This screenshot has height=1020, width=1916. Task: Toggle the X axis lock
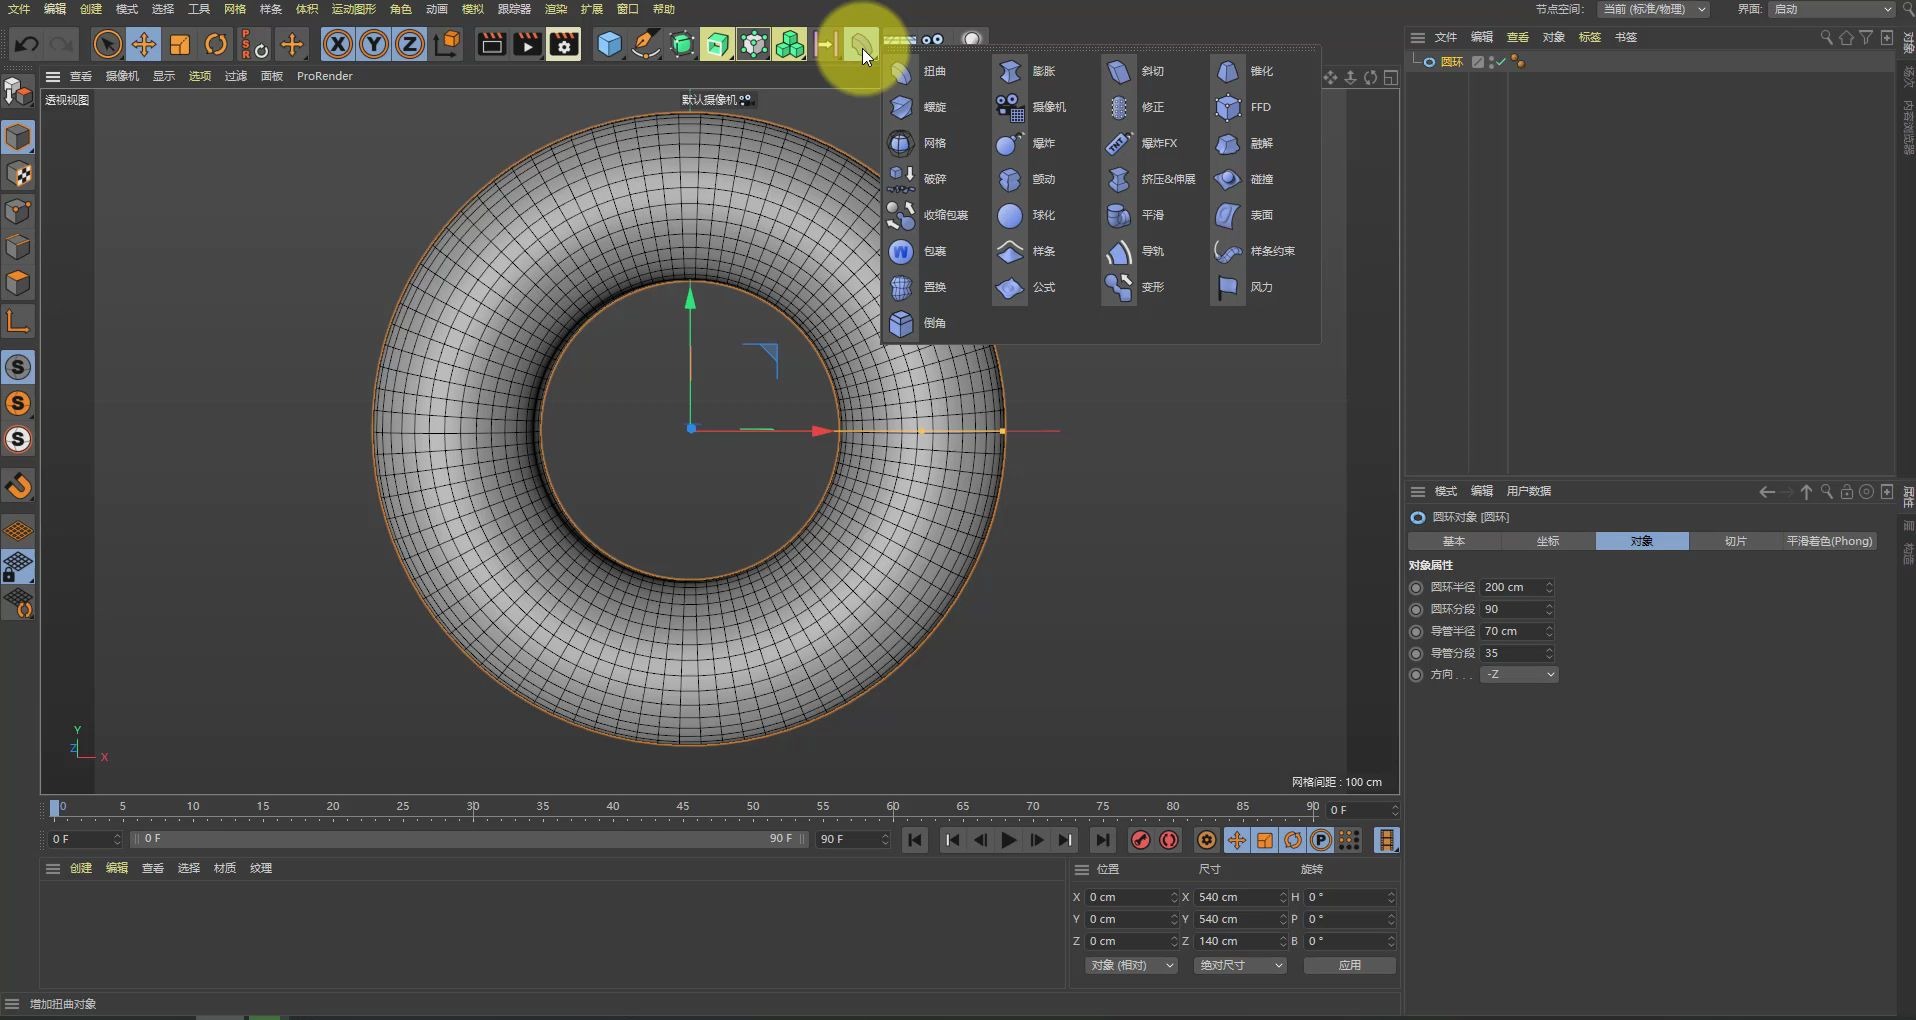(x=338, y=45)
